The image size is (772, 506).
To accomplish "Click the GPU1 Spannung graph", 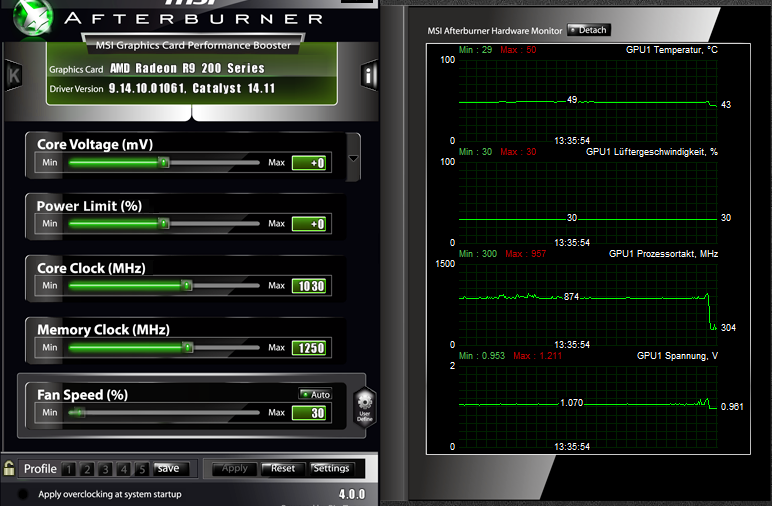I will [x=588, y=406].
